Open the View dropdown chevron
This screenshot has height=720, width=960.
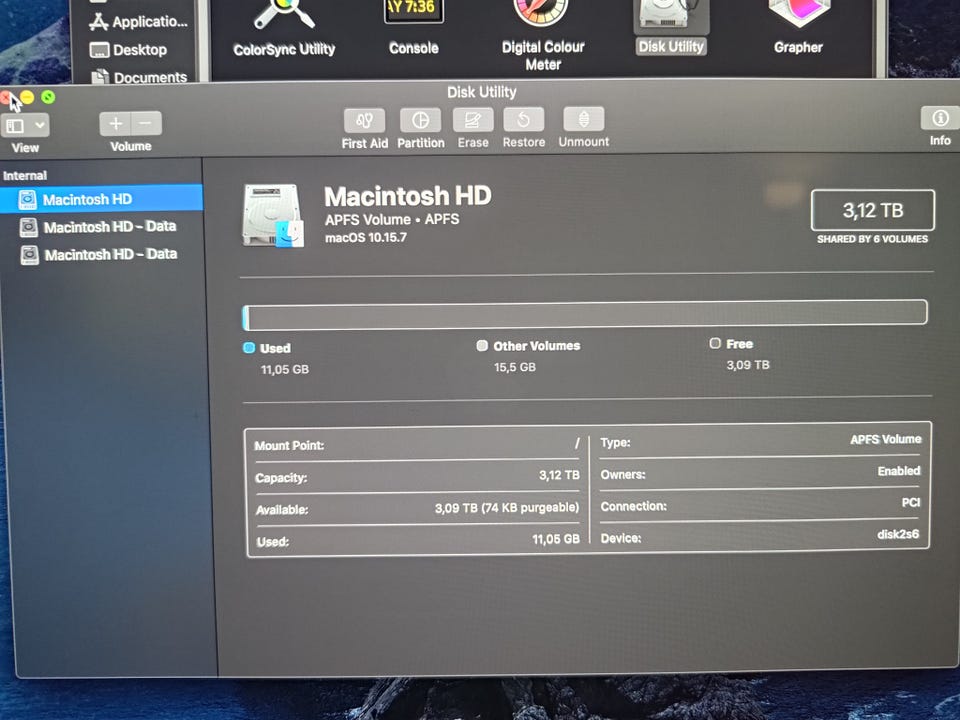[39, 126]
